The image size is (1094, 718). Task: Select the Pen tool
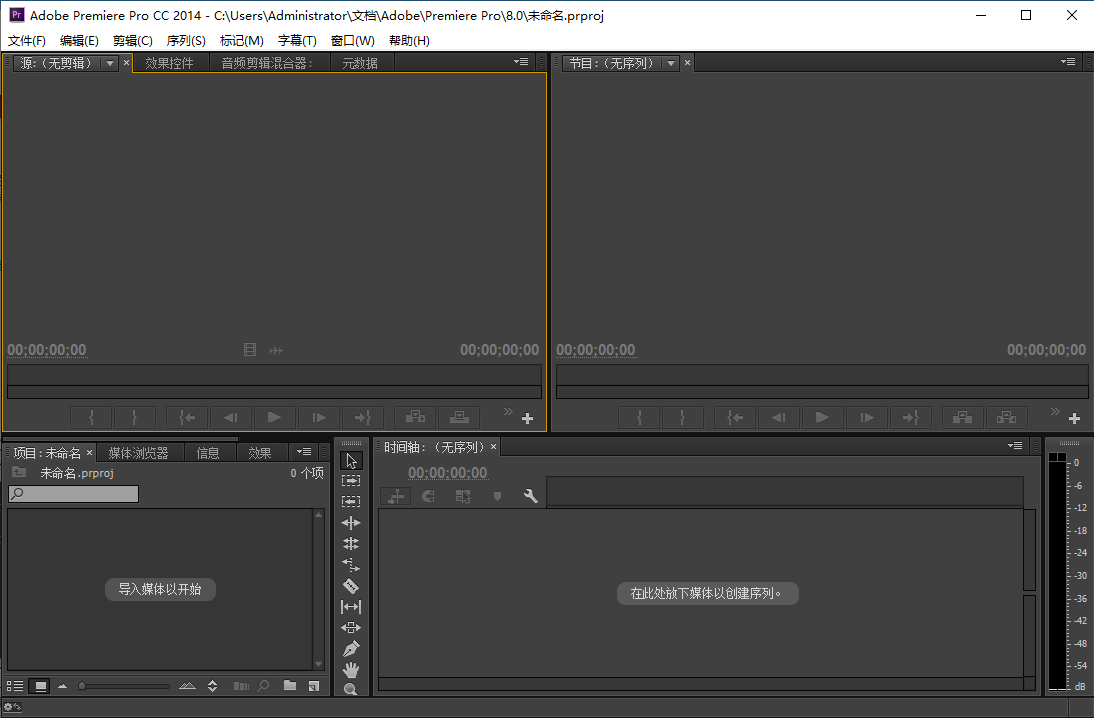[350, 649]
